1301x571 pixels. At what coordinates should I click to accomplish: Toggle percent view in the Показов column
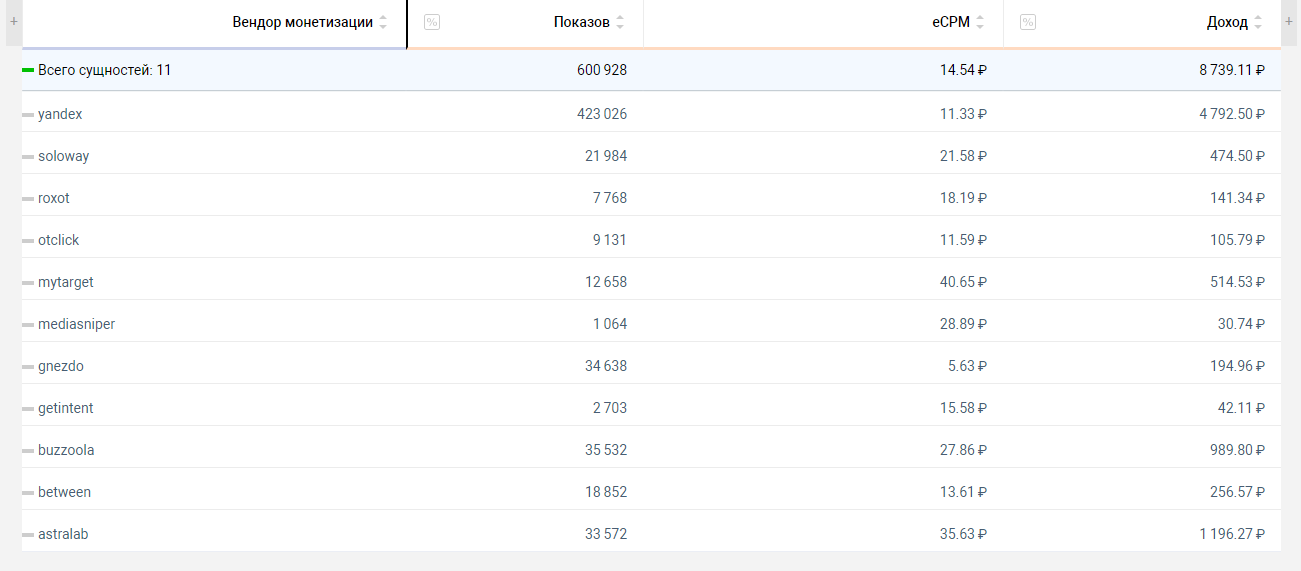(x=432, y=22)
